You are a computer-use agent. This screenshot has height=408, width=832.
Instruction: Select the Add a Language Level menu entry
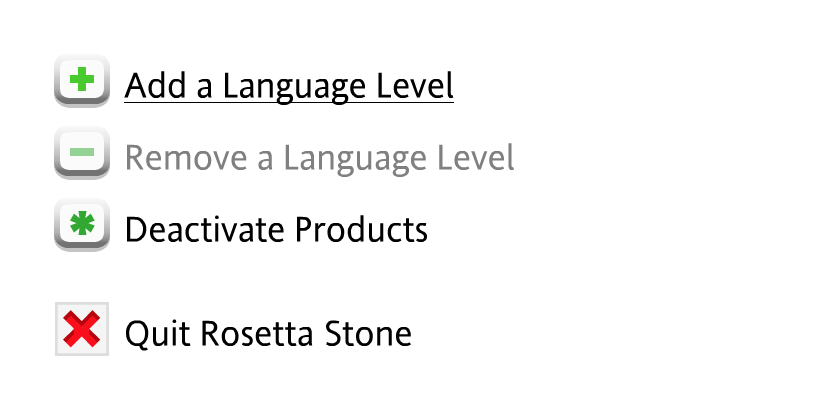(289, 86)
